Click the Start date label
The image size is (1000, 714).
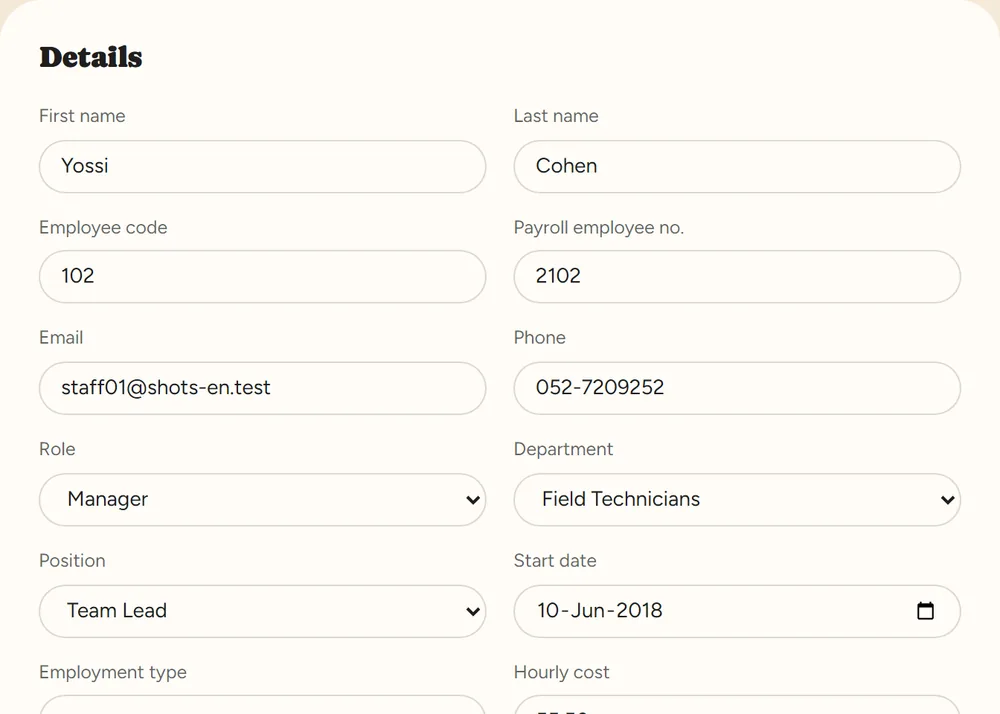[555, 560]
